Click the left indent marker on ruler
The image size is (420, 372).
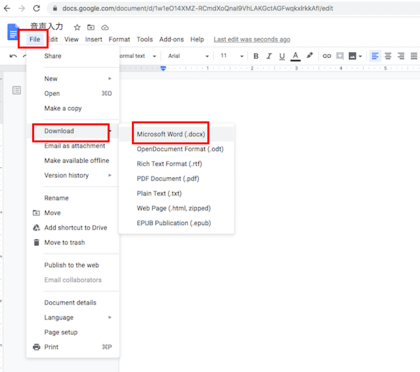click(x=163, y=68)
